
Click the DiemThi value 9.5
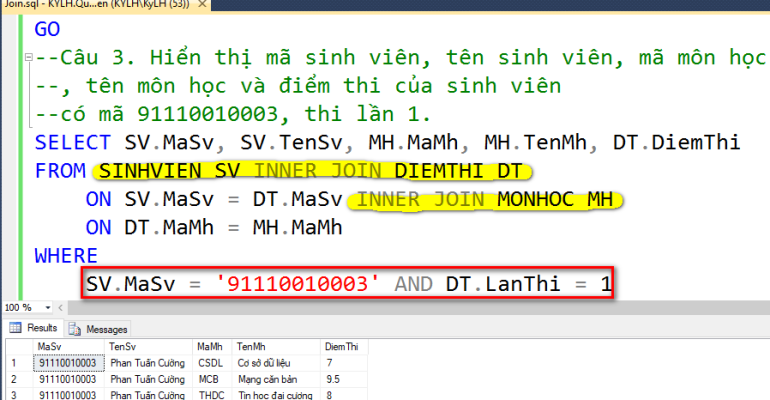344,379
